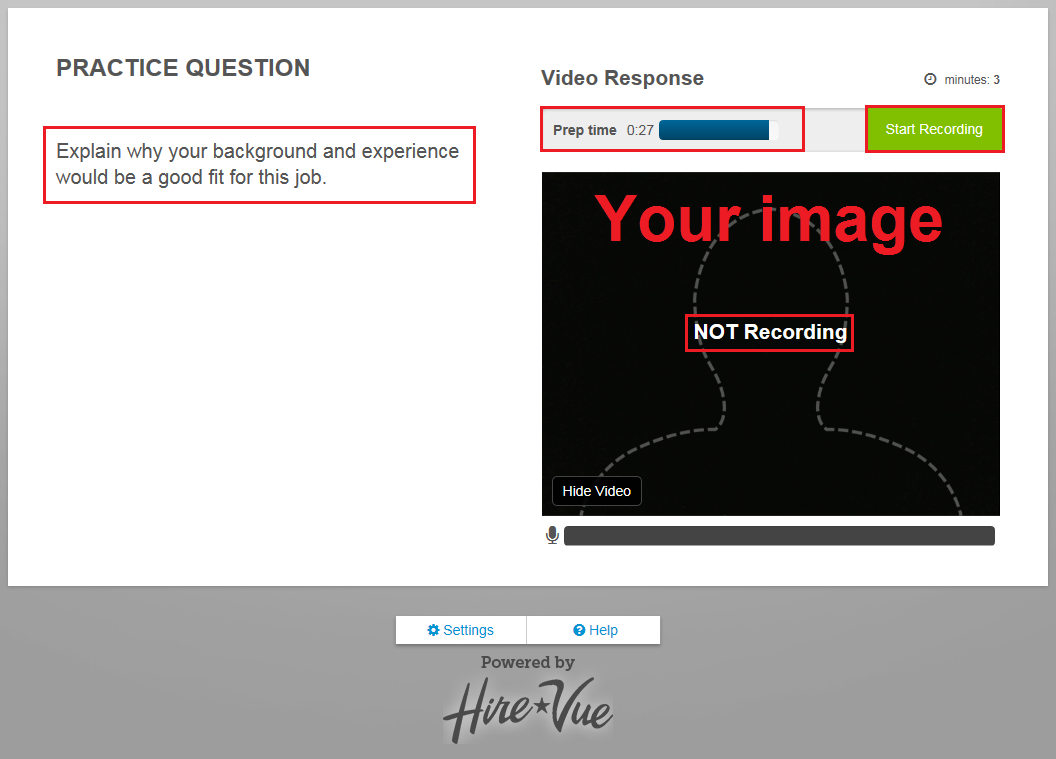Viewport: 1056px width, 759px height.
Task: Select the practice question text box
Action: click(259, 164)
